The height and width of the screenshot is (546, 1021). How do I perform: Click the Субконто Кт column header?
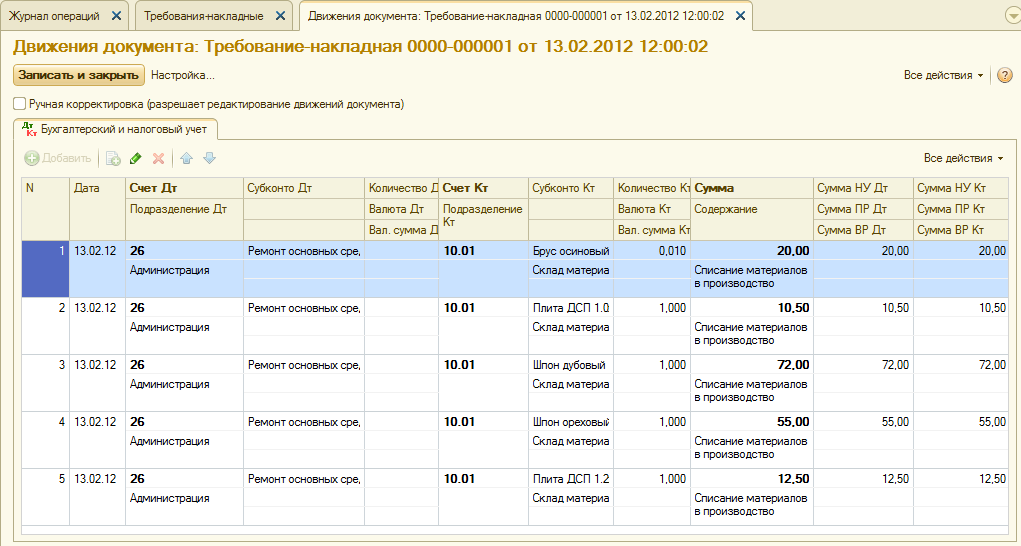(570, 188)
